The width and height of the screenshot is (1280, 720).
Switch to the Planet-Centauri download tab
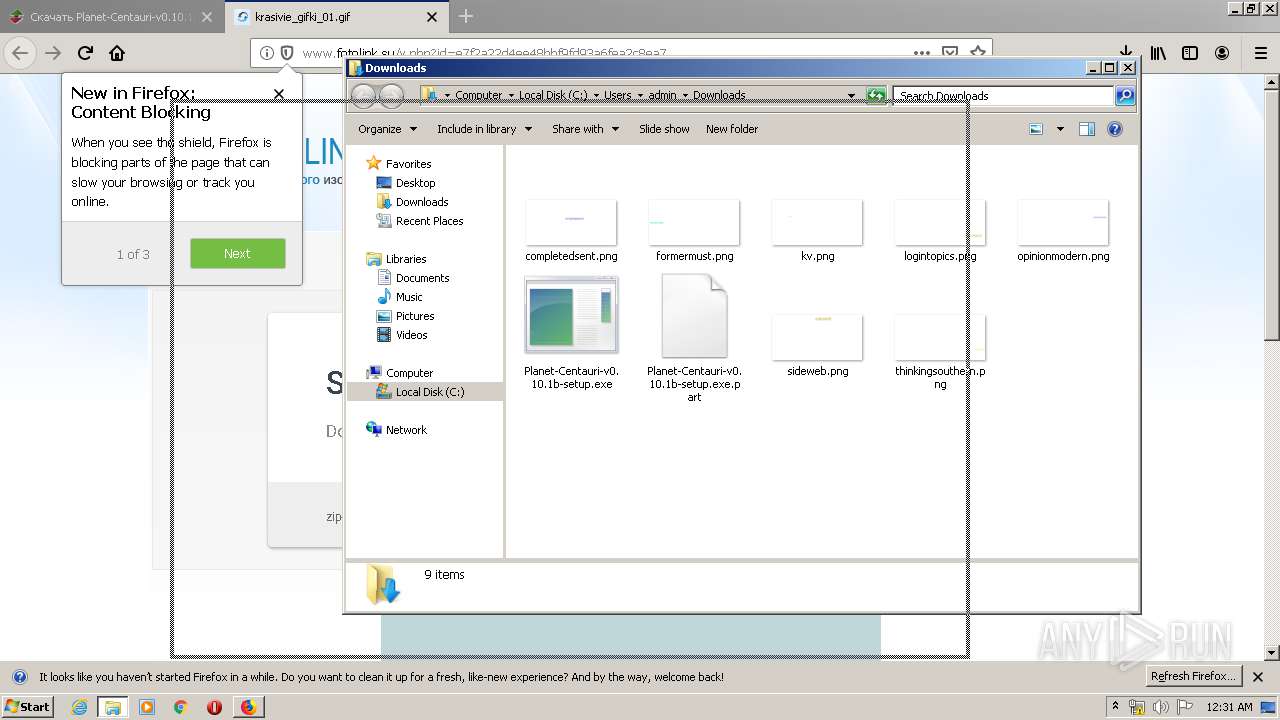coord(111,17)
